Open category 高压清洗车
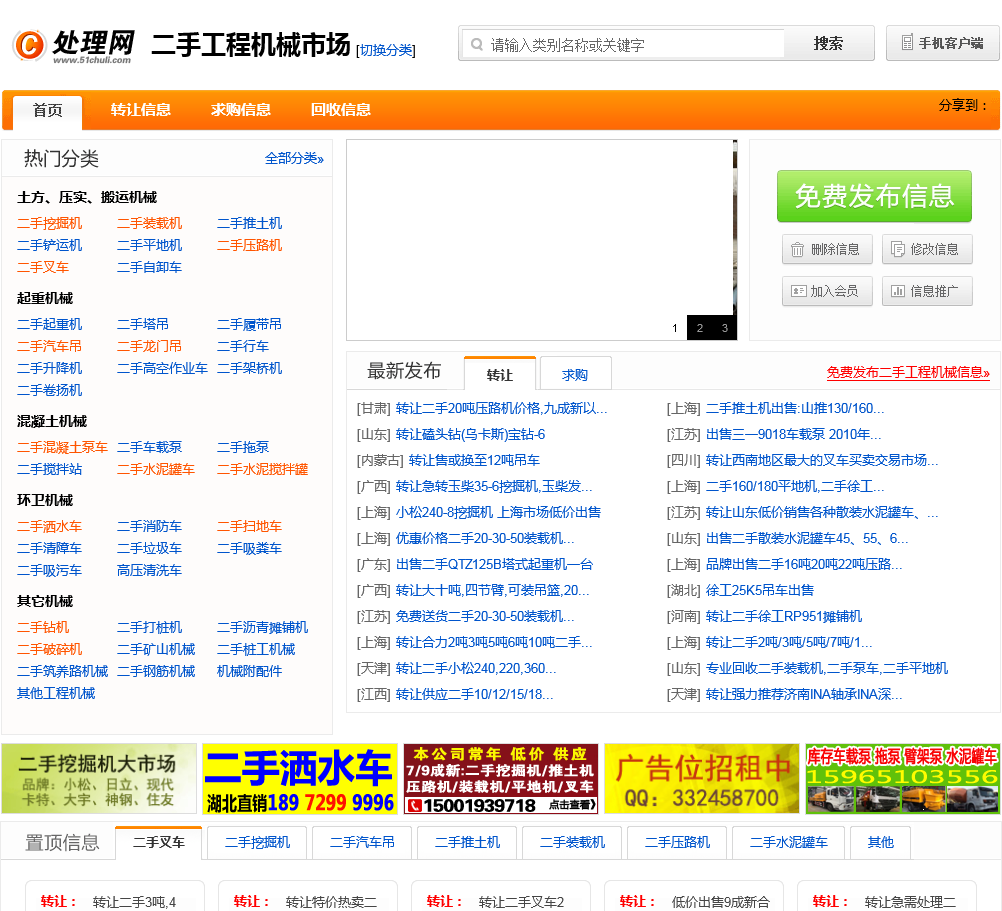 [150, 570]
